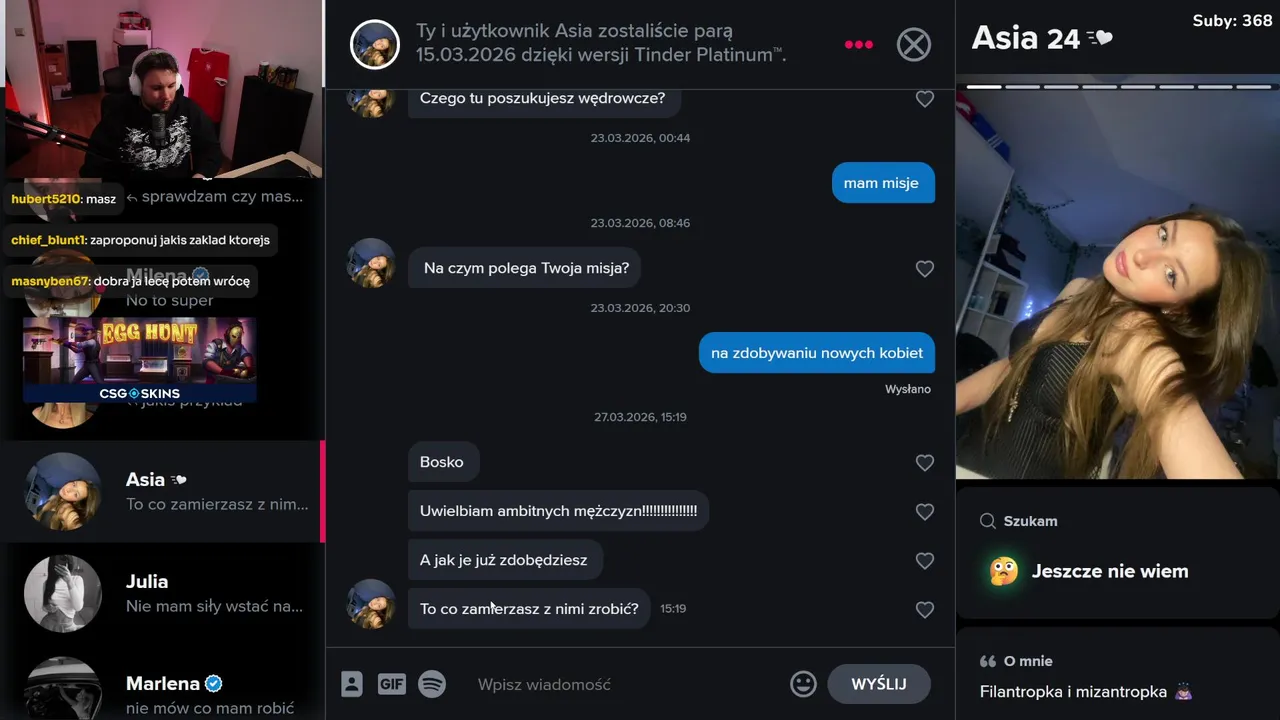Open the contact card attachment icon
1280x720 pixels.
pyautogui.click(x=351, y=684)
